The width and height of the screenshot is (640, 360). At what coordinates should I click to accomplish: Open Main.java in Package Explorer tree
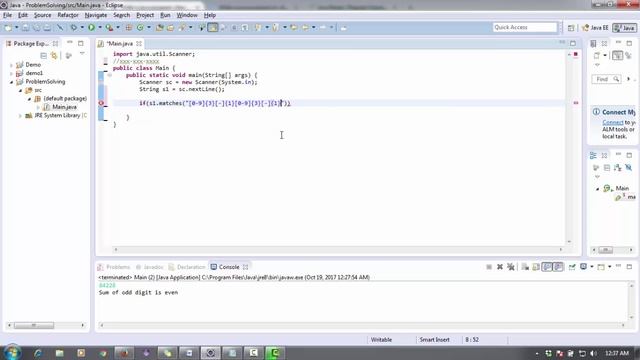(64, 107)
